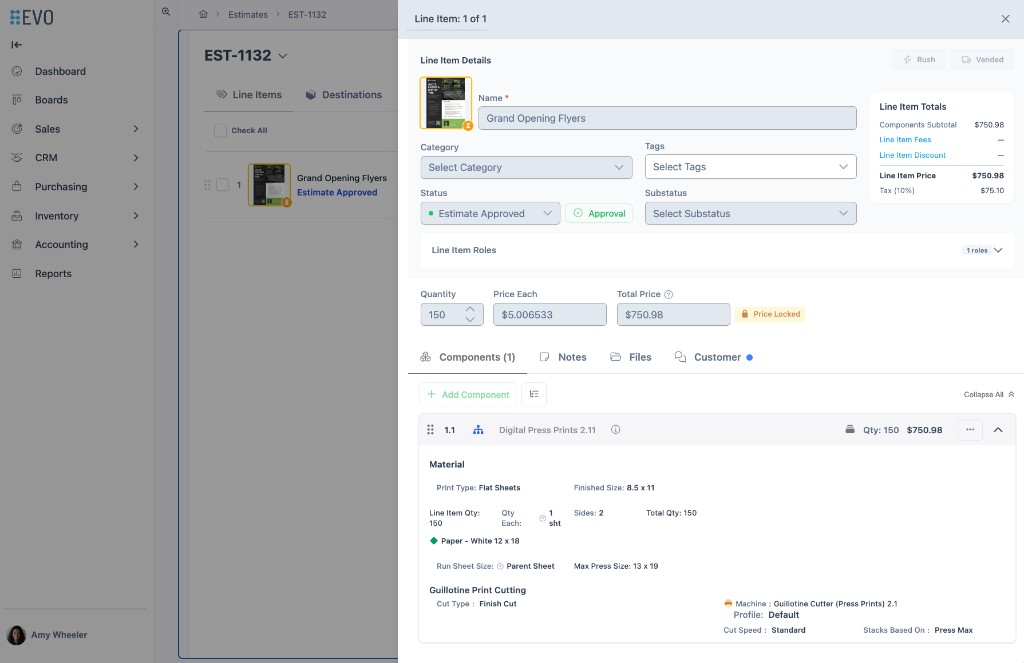Image resolution: width=1024 pixels, height=663 pixels.
Task: Switch to the Components (1) tab
Action: coord(468,357)
